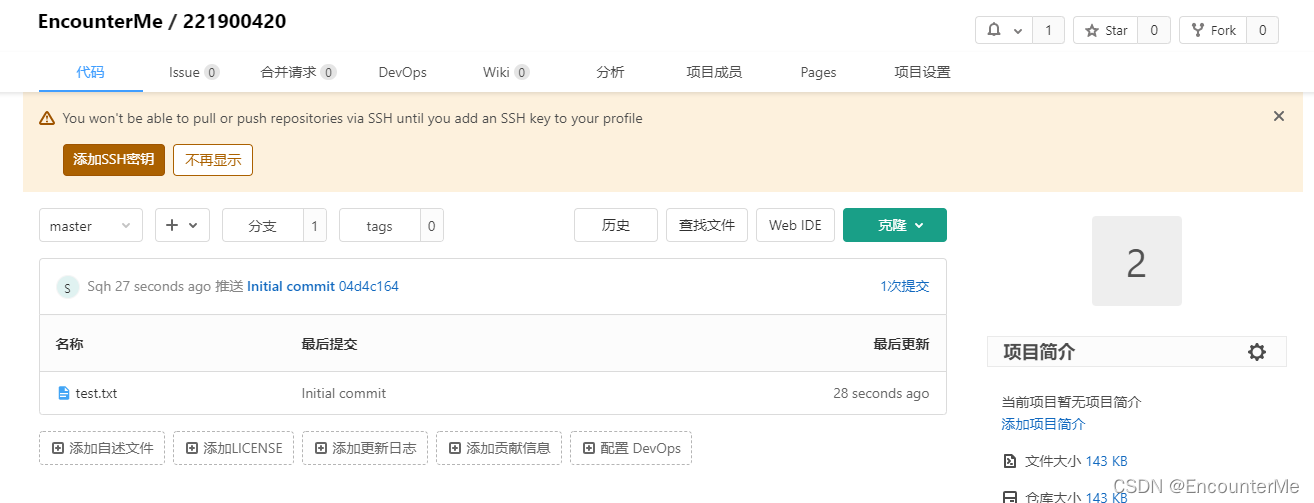Click the 添加LICENSE button

(233, 448)
